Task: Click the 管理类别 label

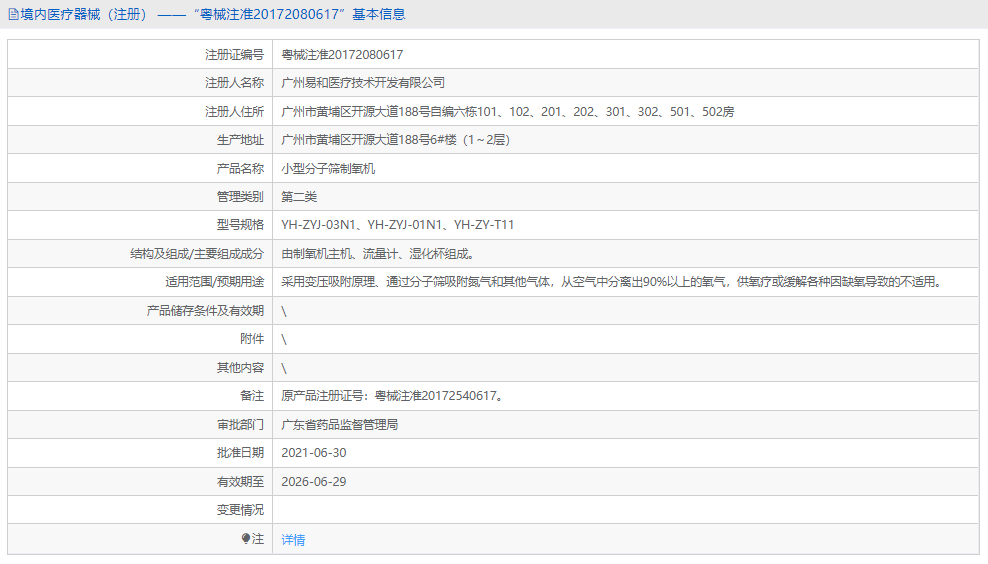Action: (x=240, y=197)
